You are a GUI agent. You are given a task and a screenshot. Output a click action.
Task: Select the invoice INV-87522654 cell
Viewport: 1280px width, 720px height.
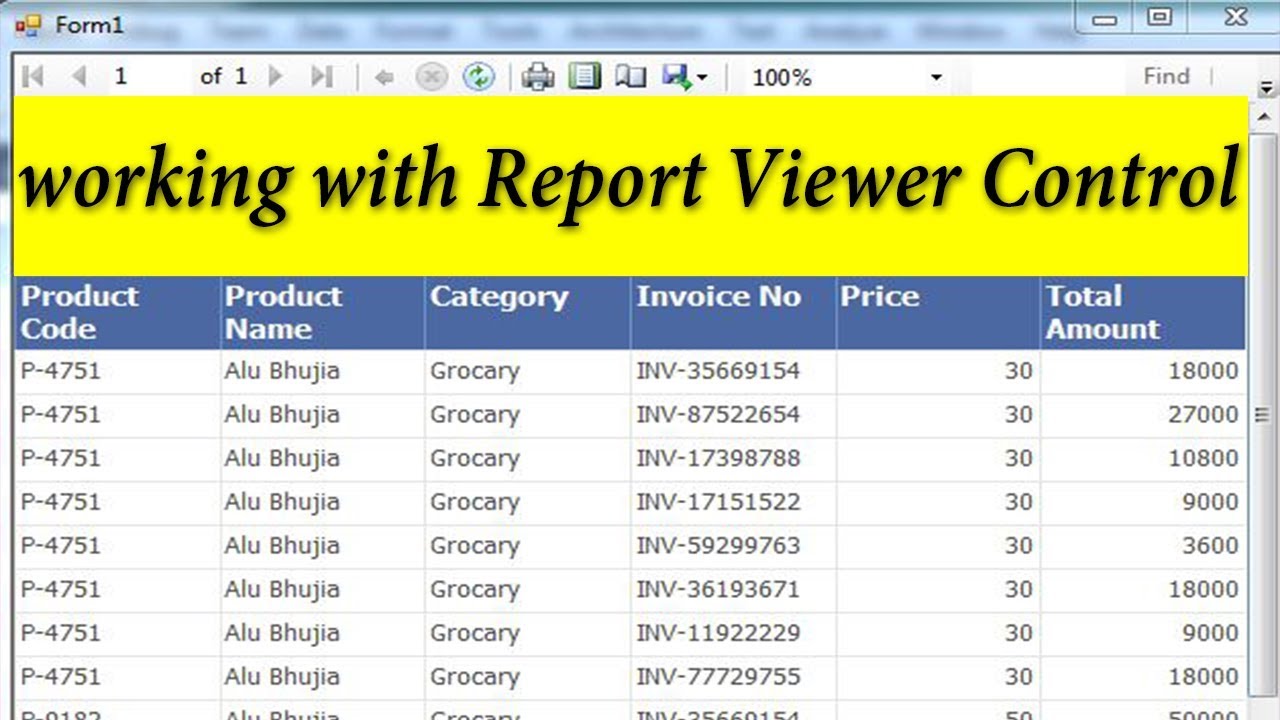tap(734, 415)
